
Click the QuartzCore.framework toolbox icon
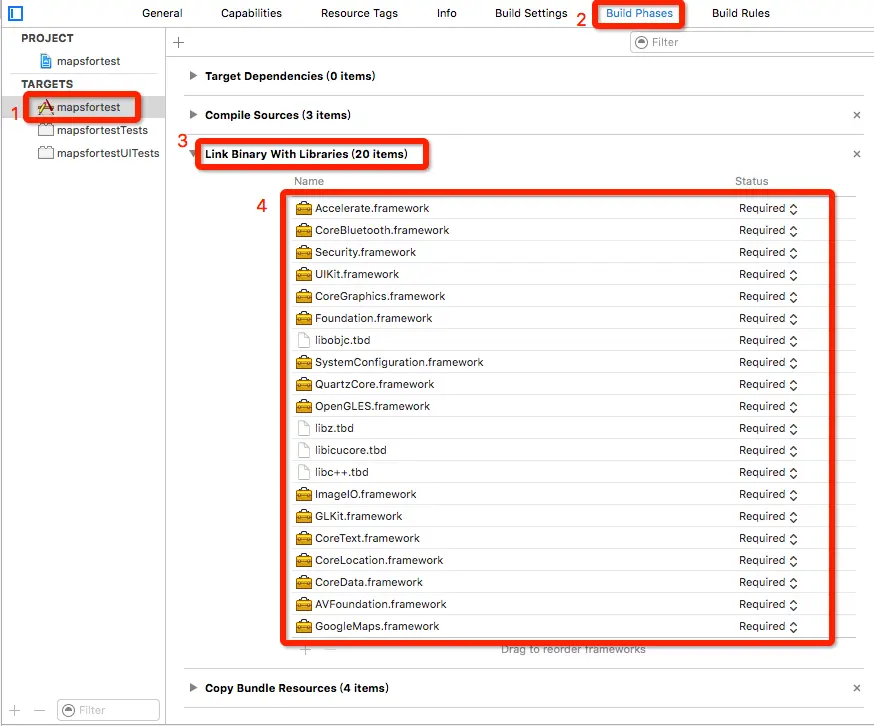click(x=304, y=384)
